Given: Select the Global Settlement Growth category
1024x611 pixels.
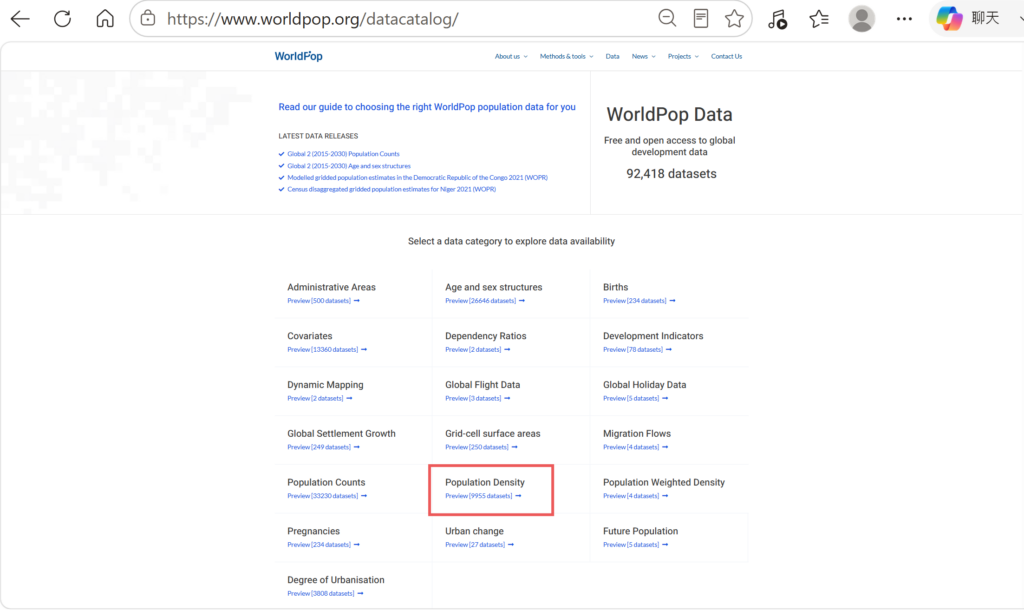Looking at the screenshot, I should click(342, 433).
